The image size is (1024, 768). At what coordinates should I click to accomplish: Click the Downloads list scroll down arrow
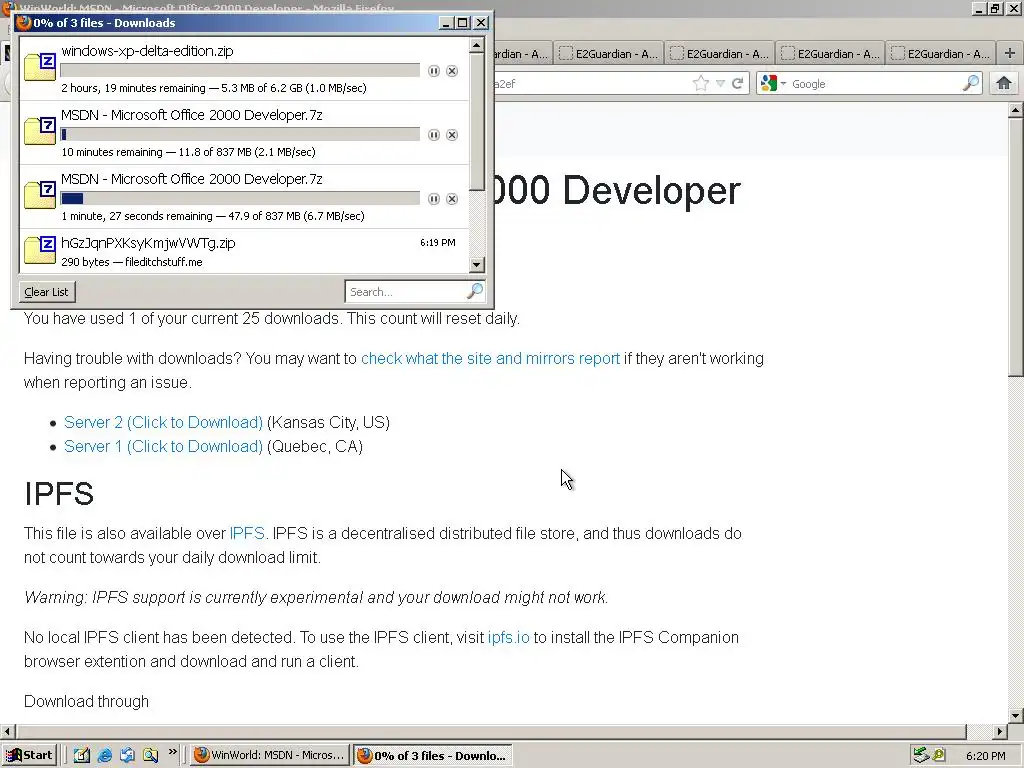[477, 264]
